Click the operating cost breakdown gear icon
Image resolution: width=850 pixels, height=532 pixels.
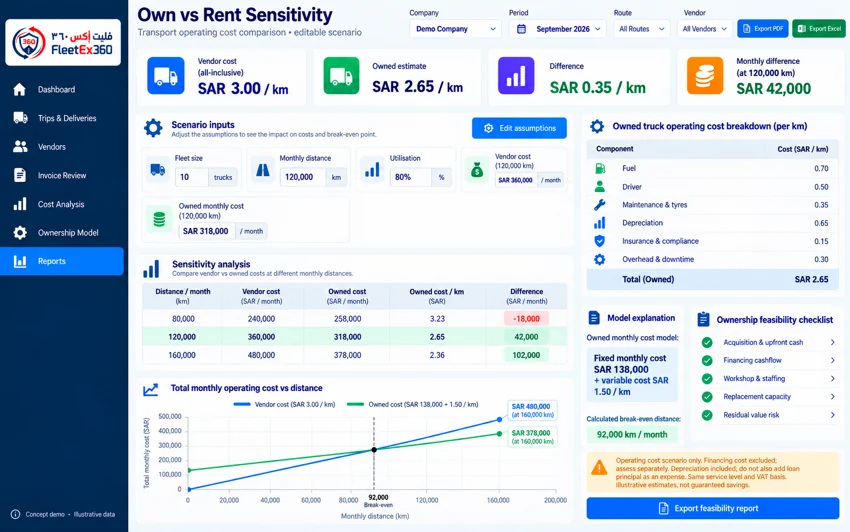pos(597,126)
